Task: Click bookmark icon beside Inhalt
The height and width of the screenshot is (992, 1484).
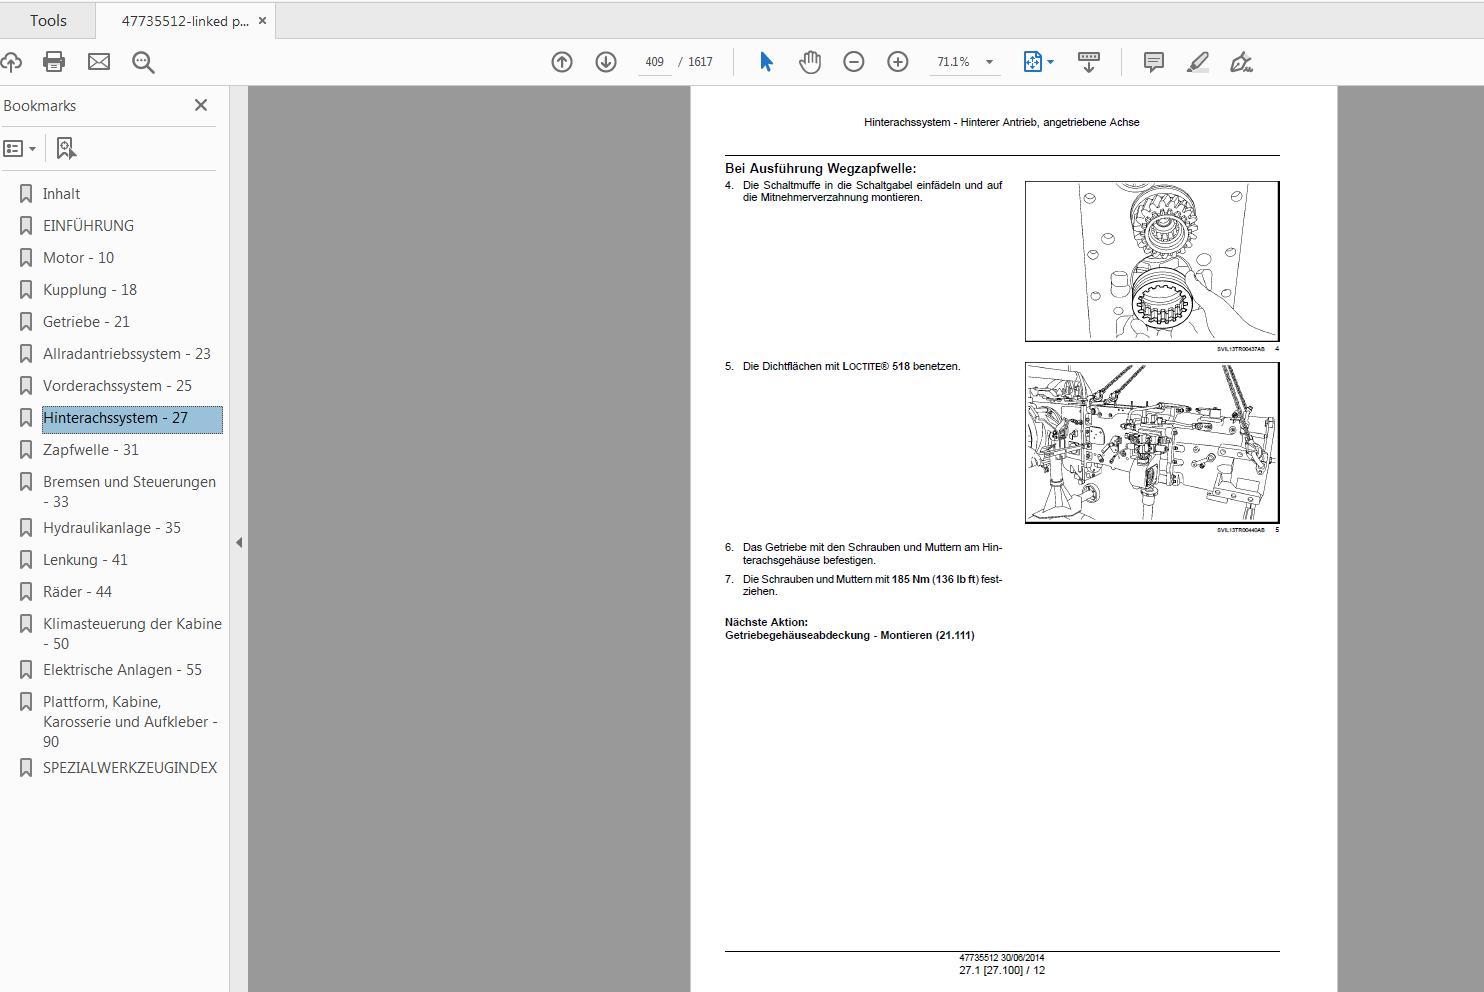Action: (x=26, y=194)
